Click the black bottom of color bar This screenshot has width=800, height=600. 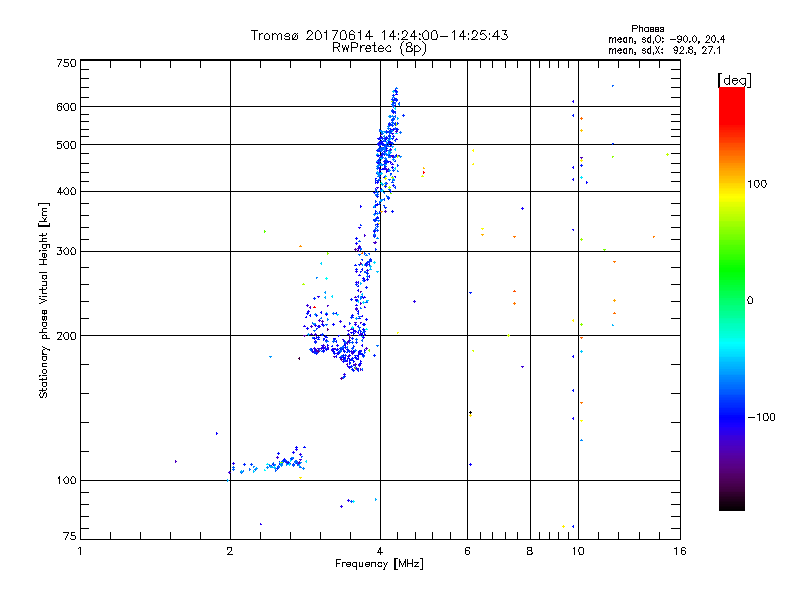(732, 503)
